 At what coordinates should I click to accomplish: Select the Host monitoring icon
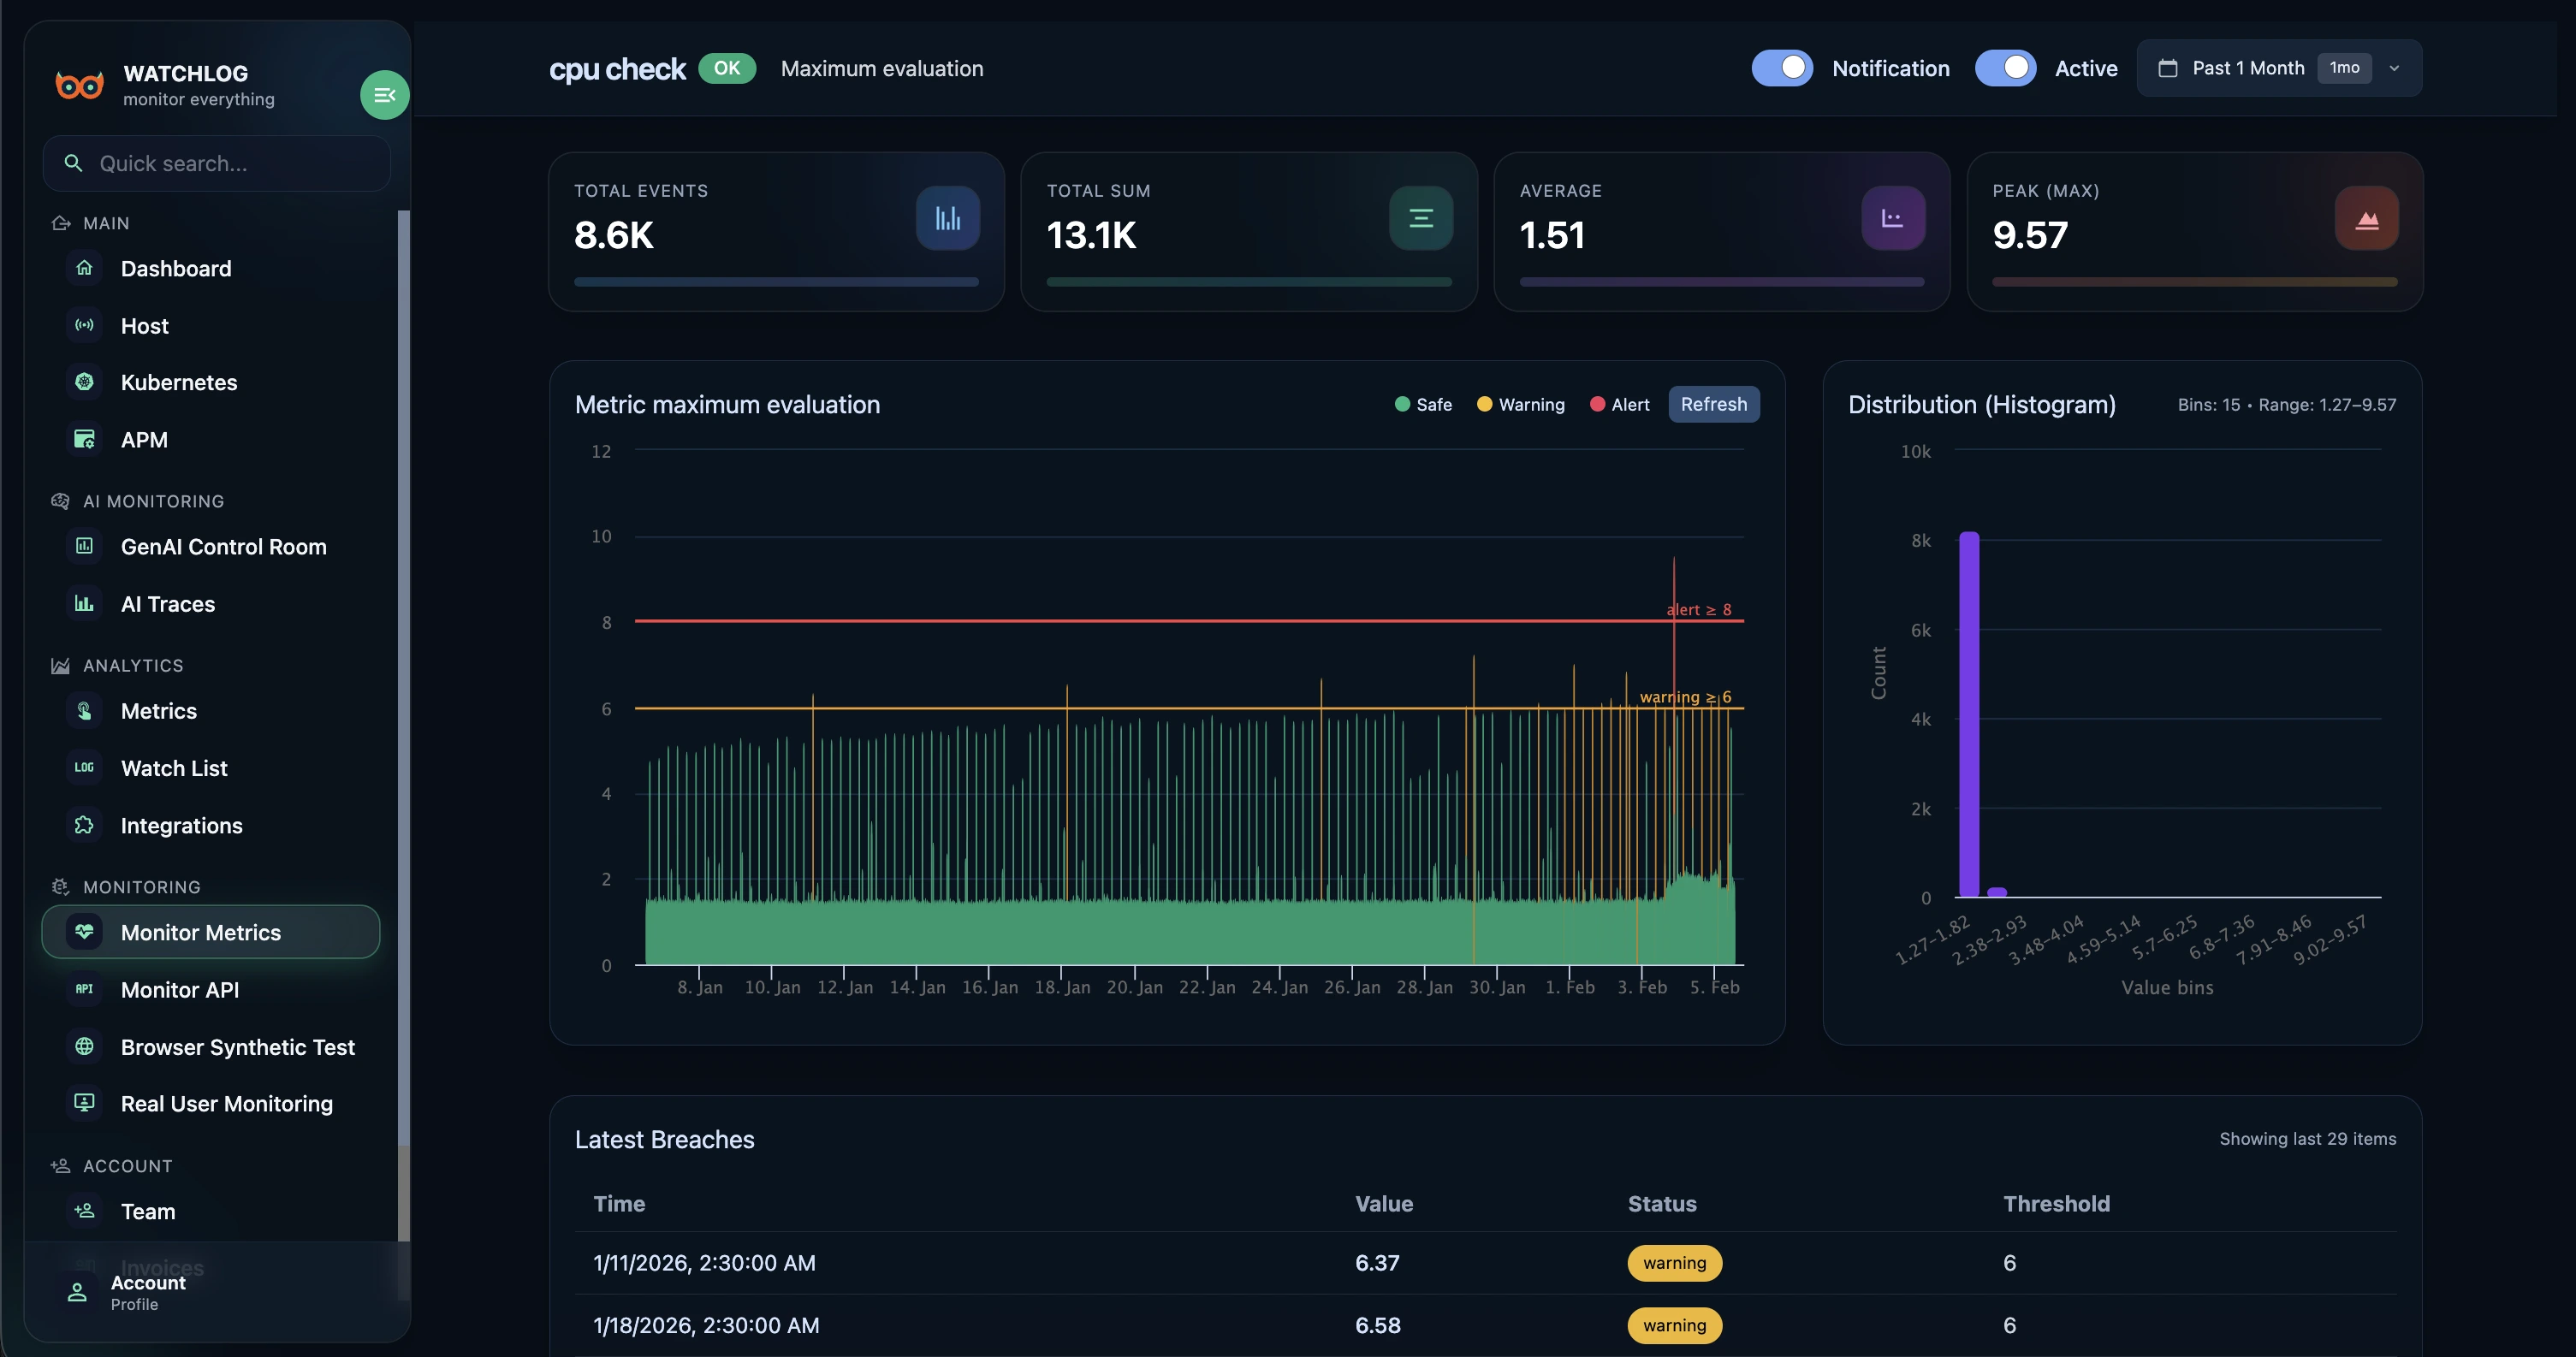point(84,325)
